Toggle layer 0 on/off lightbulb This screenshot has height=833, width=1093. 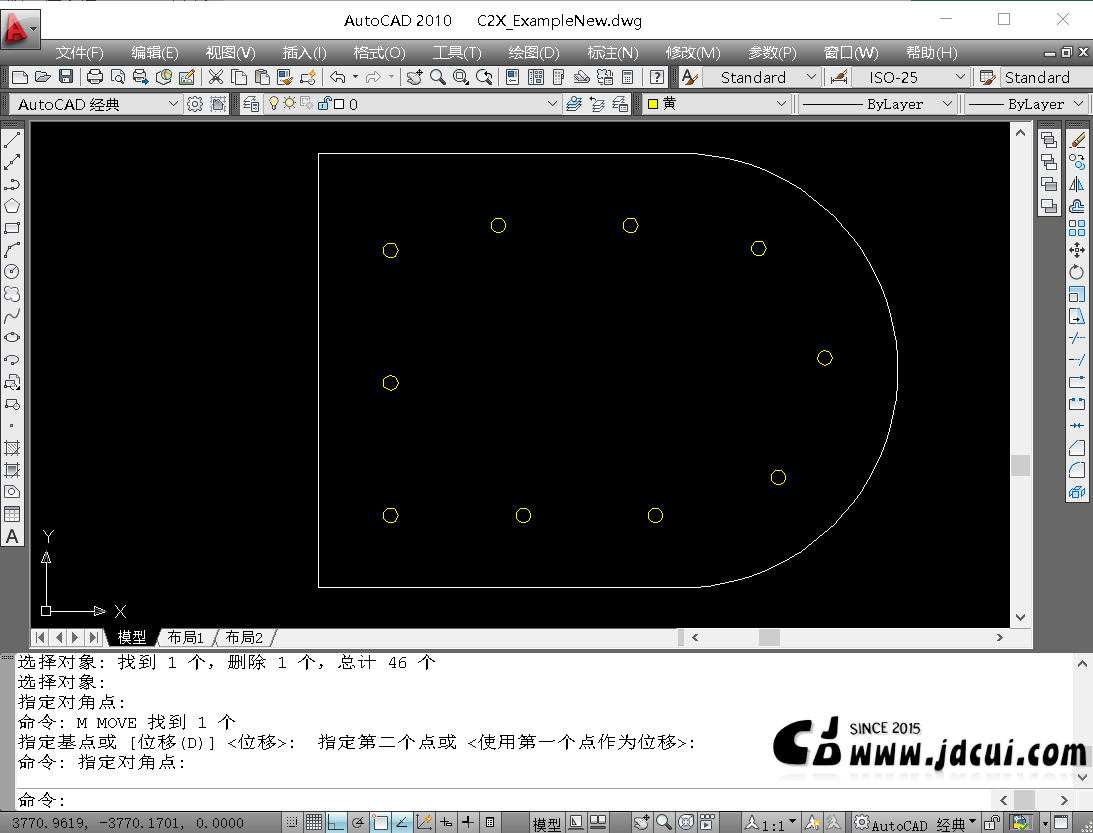click(x=274, y=103)
